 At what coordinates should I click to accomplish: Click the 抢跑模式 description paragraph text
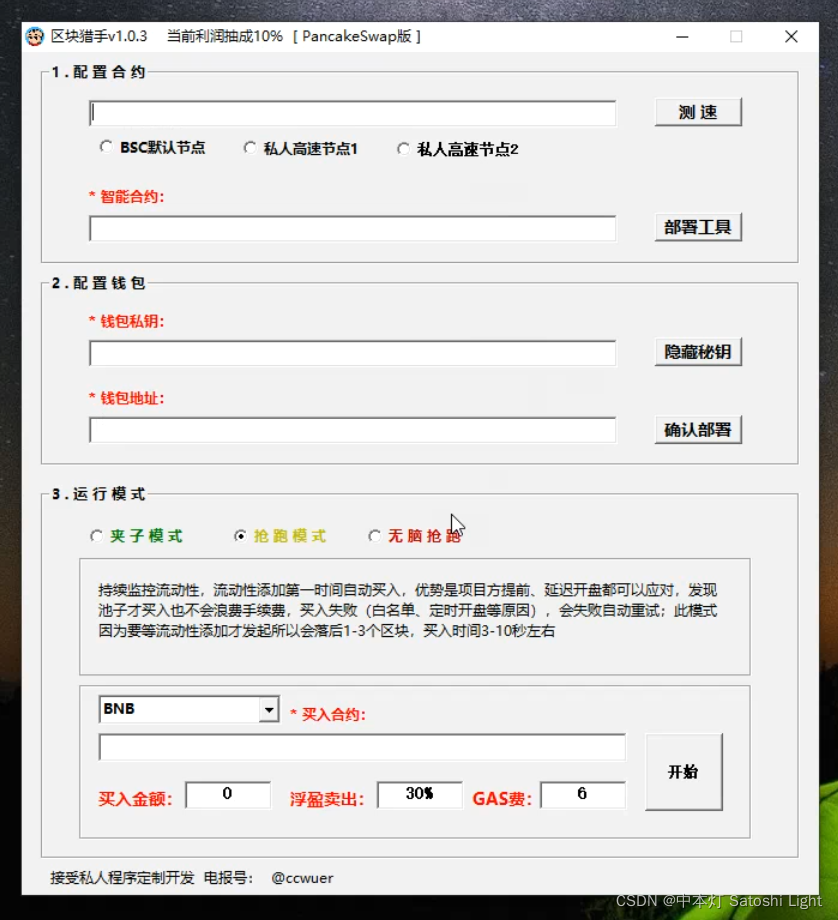pos(408,610)
